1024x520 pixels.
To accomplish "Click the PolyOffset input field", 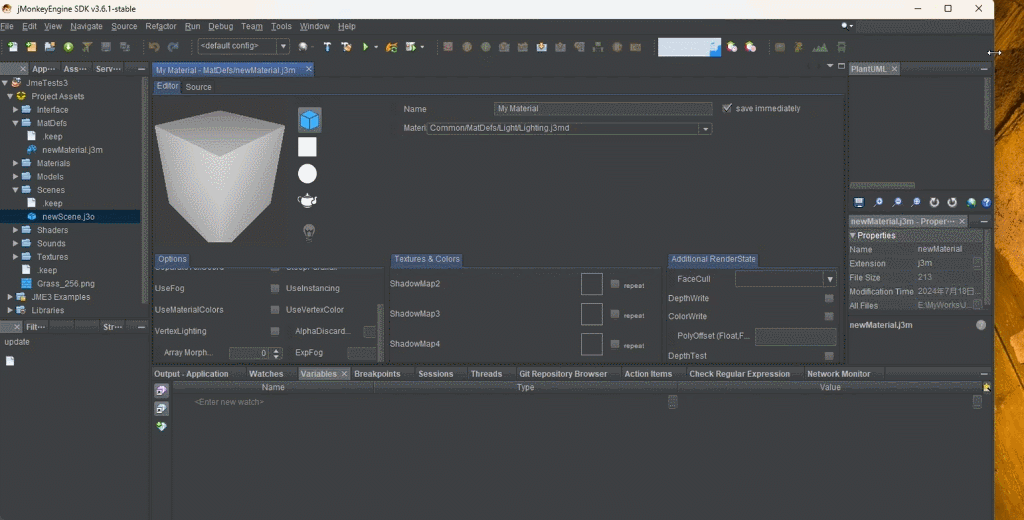I will (x=795, y=337).
